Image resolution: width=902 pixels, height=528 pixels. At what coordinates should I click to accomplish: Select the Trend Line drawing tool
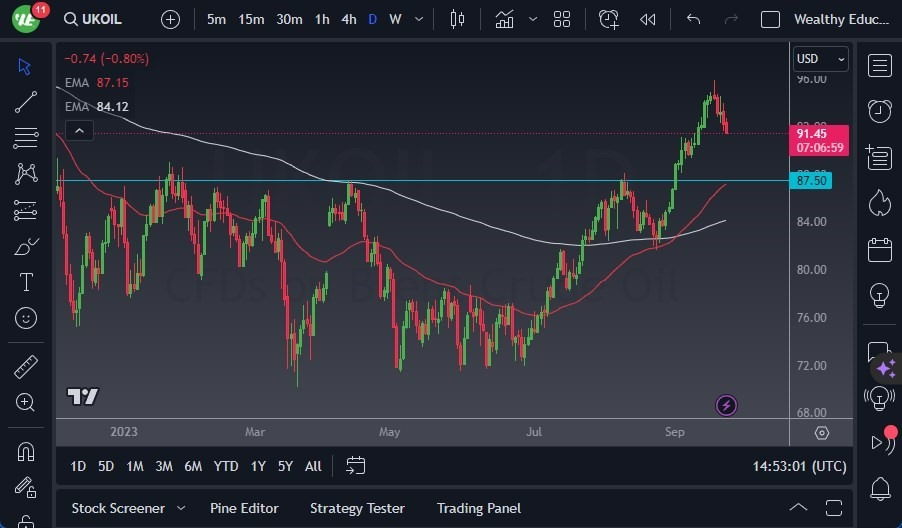(x=26, y=101)
